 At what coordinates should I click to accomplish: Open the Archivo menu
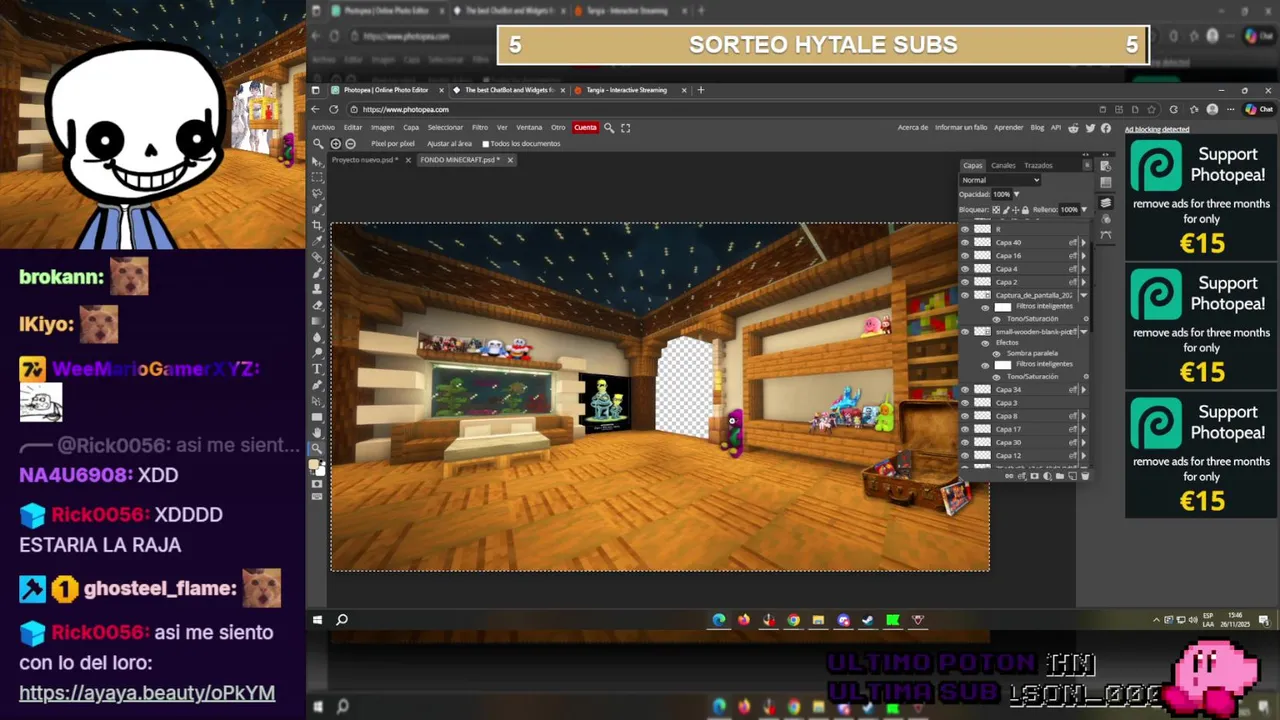pyautogui.click(x=323, y=127)
